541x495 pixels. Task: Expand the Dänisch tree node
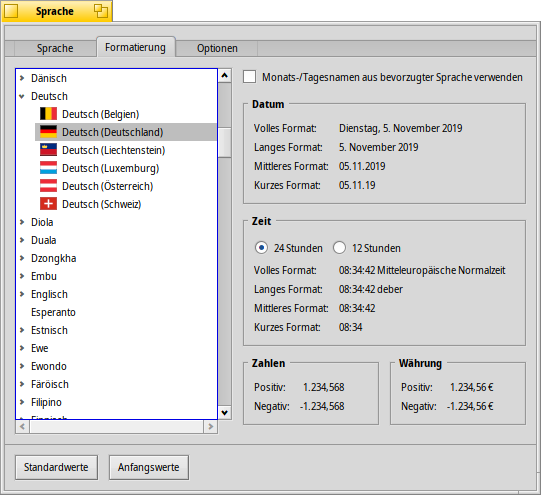point(22,78)
